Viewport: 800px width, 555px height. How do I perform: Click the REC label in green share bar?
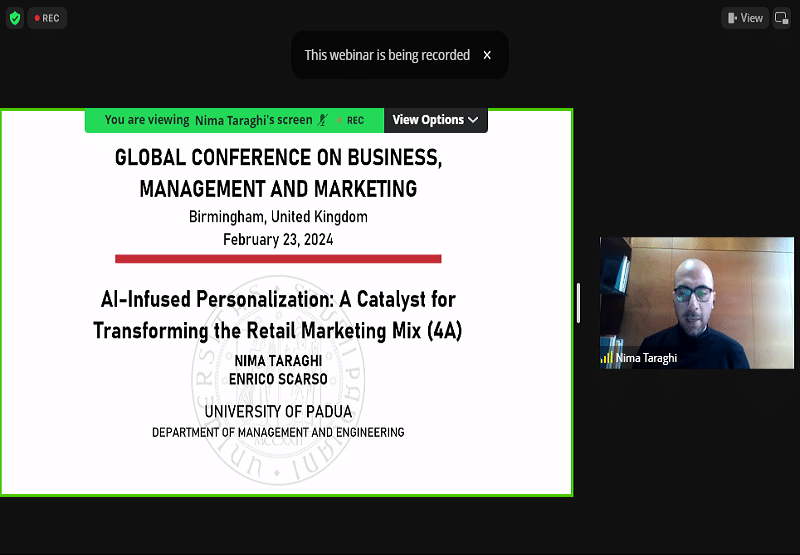pos(355,120)
